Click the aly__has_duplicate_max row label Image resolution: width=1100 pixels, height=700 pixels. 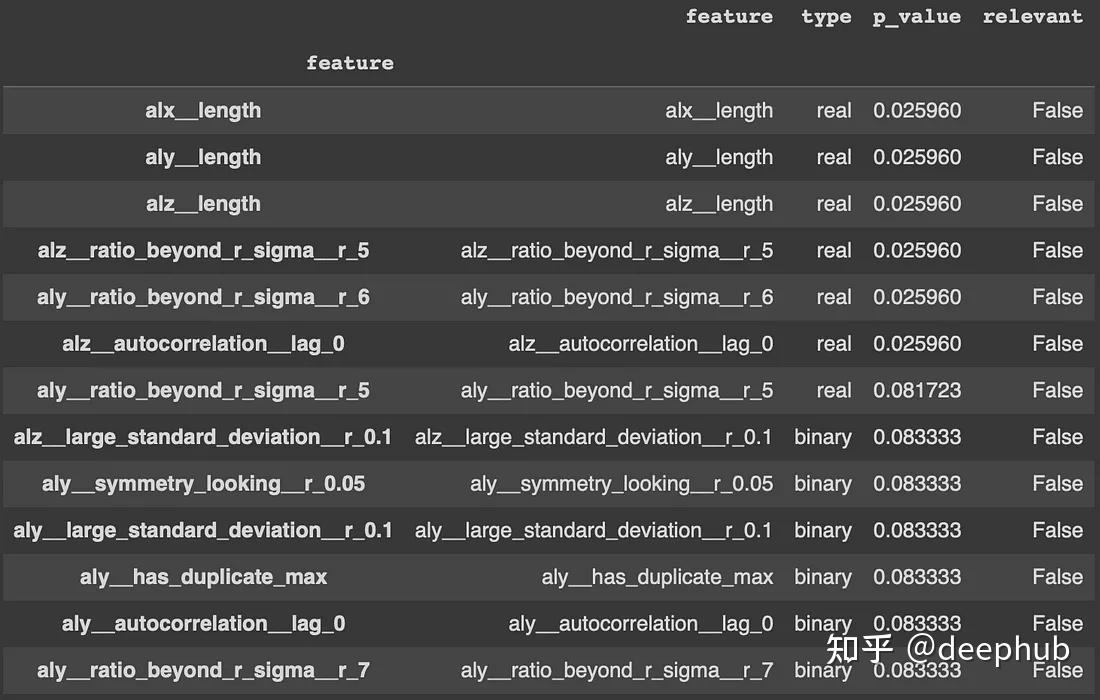[203, 577]
